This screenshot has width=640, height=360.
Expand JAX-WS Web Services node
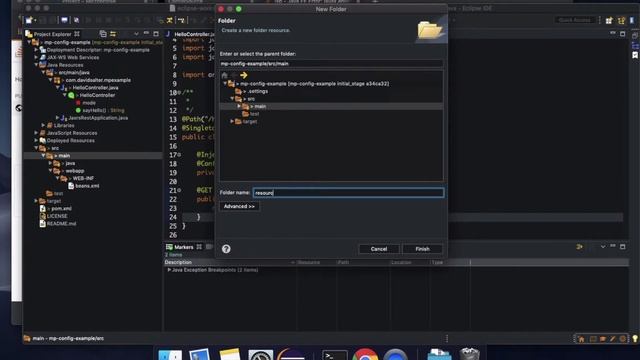[x=36, y=58]
